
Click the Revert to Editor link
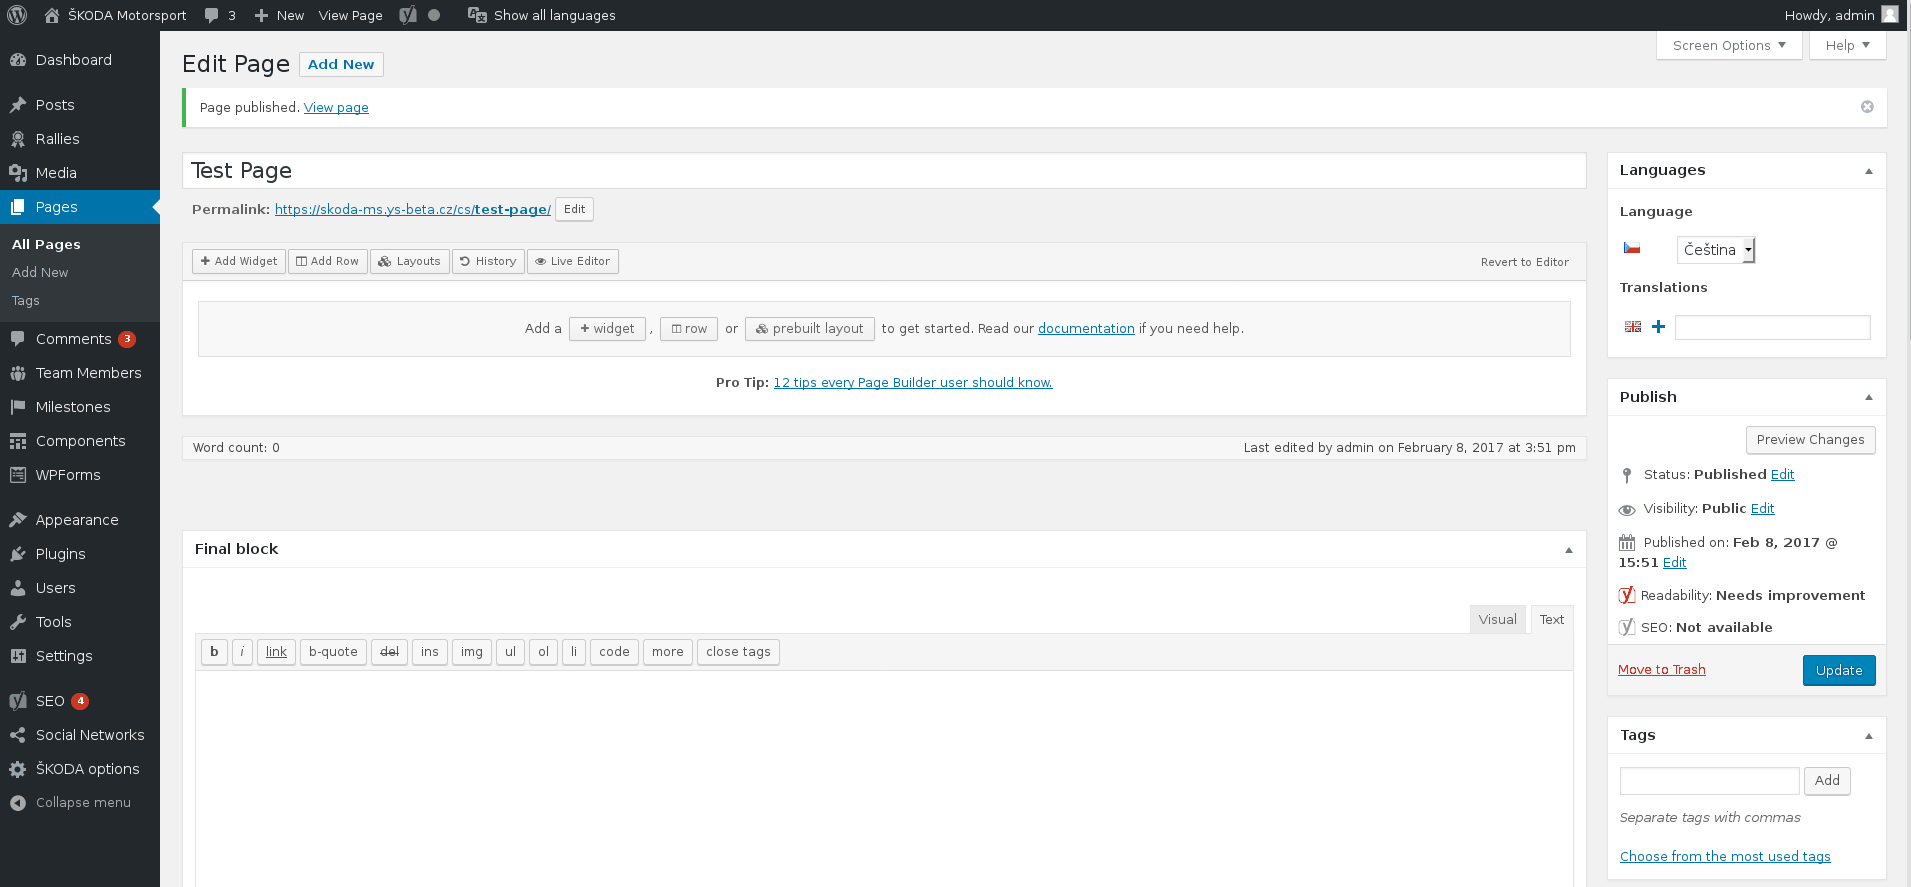point(1525,262)
